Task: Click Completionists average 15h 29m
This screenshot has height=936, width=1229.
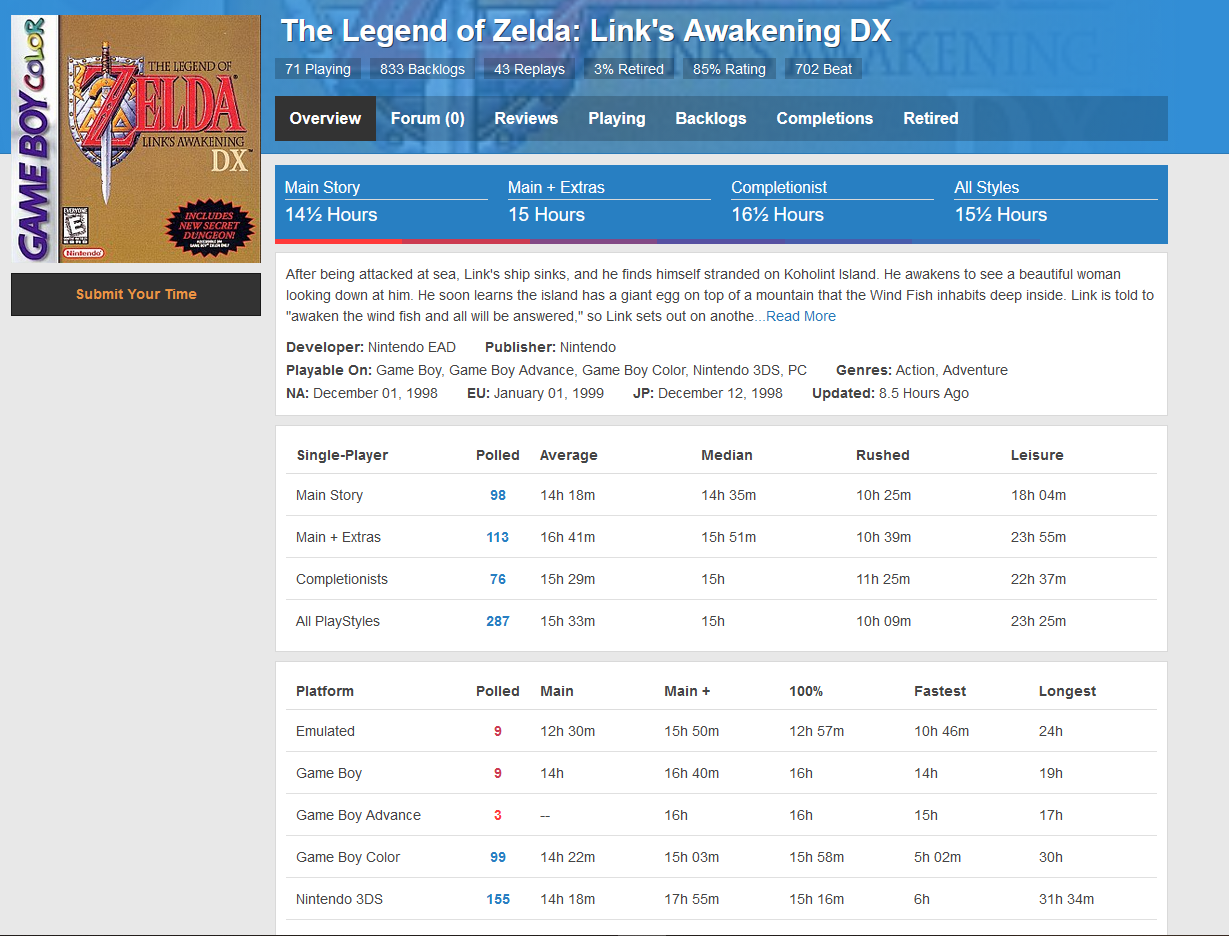Action: coord(567,579)
